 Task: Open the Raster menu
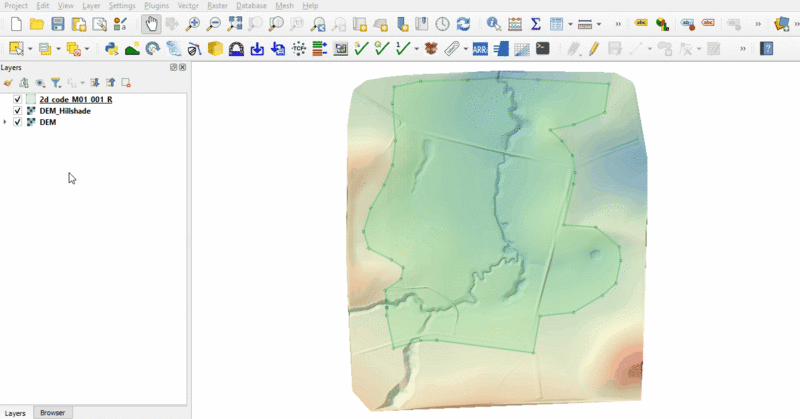coord(217,6)
